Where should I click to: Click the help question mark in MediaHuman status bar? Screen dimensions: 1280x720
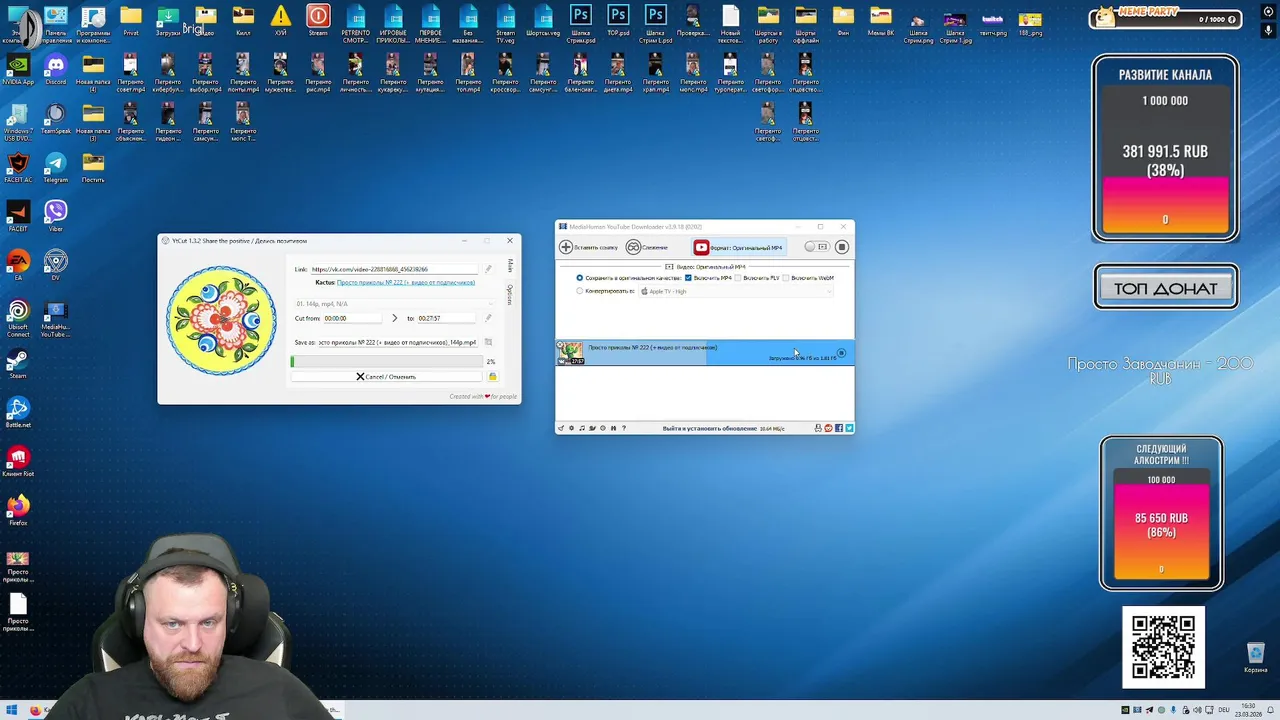pos(624,428)
